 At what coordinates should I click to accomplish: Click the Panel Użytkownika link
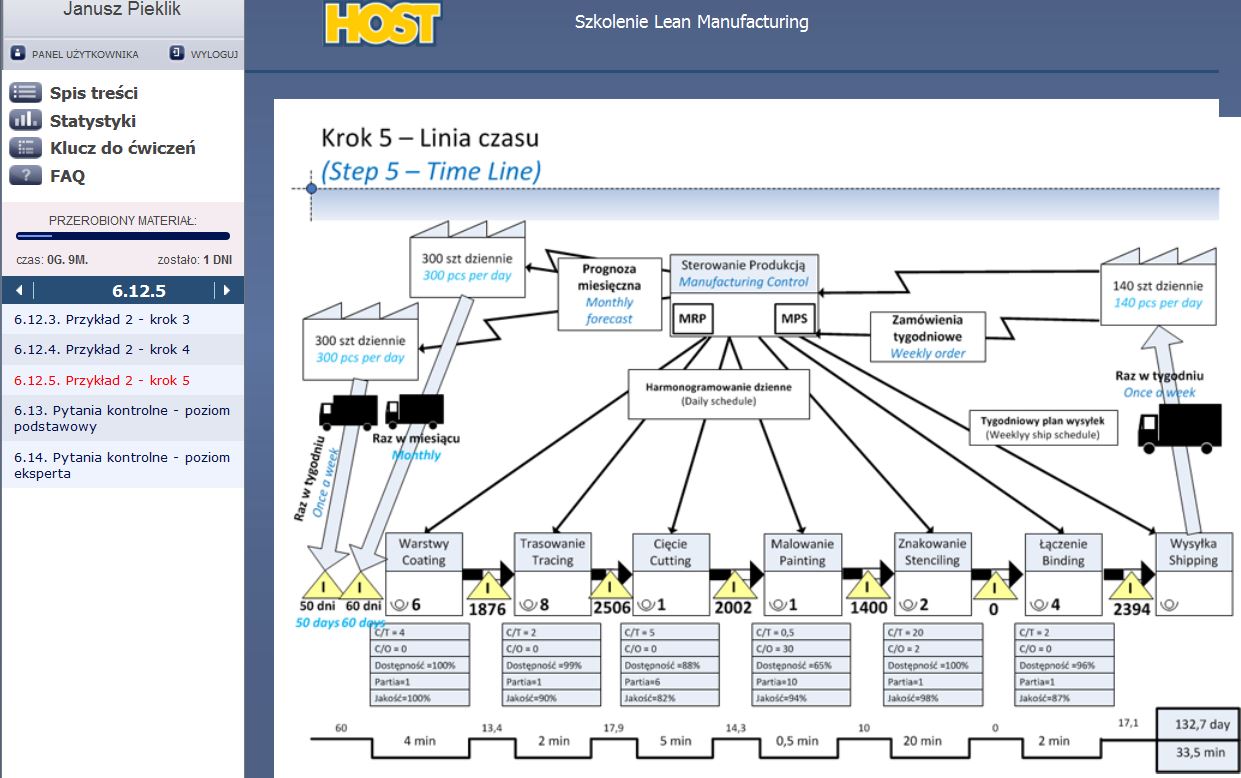coord(85,54)
